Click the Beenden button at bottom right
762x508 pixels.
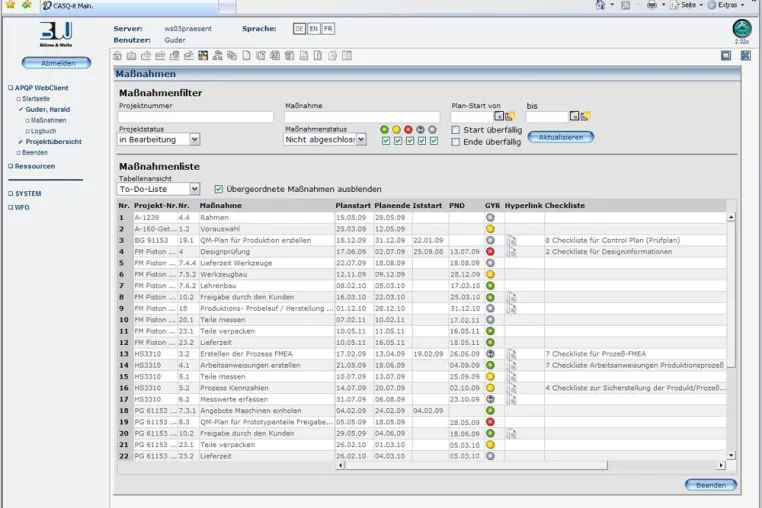tap(710, 485)
